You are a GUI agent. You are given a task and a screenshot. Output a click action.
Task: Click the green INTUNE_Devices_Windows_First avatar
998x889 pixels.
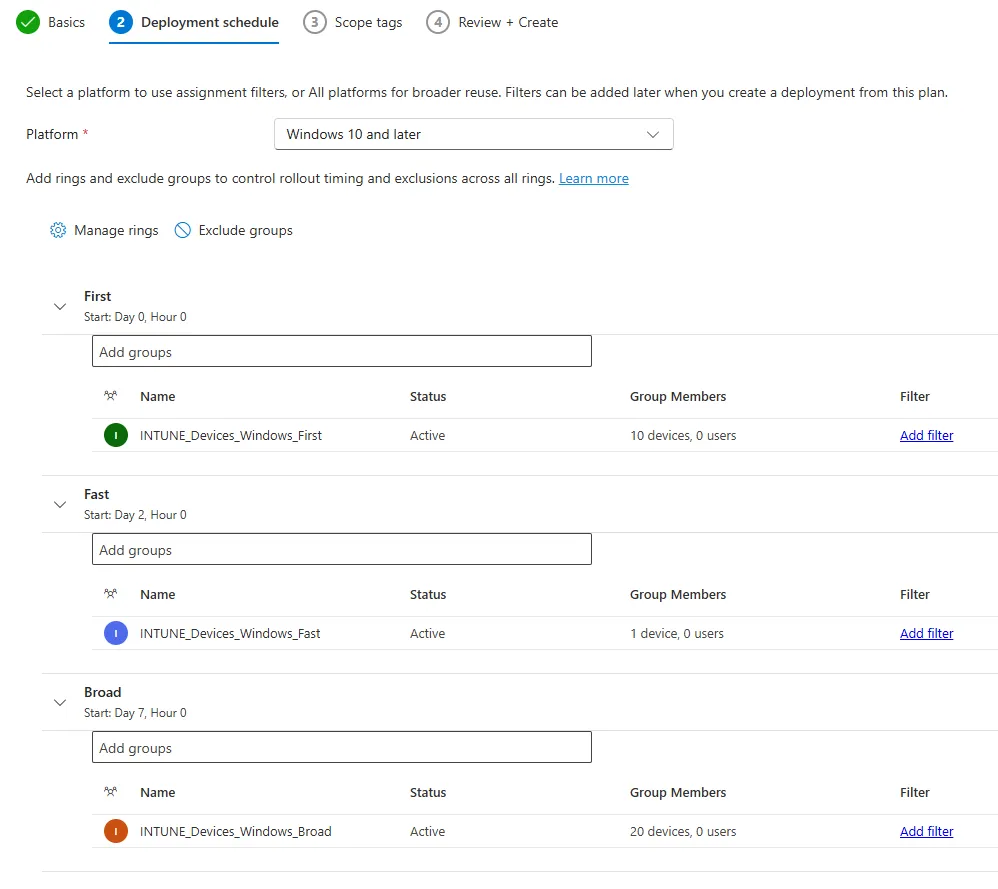[116, 435]
